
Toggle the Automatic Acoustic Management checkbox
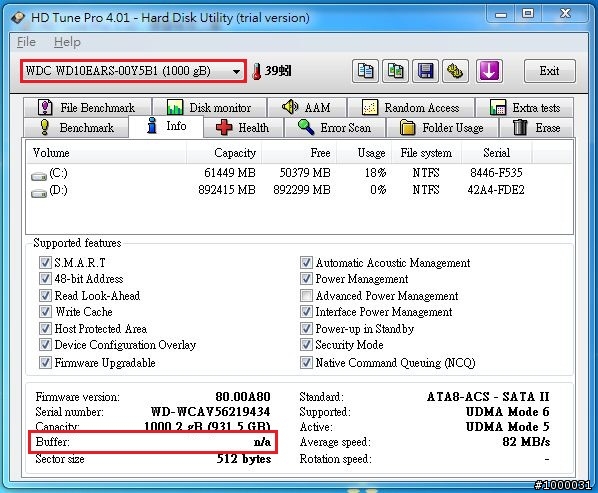306,262
